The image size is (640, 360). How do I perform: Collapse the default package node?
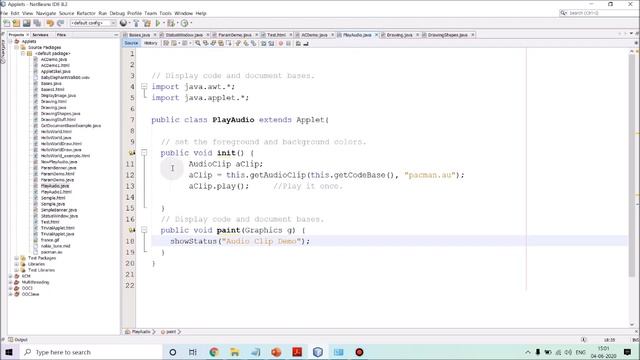tap(23, 53)
